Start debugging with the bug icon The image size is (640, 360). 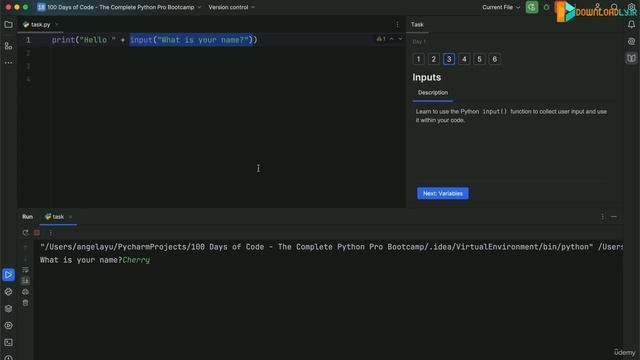(547, 7)
